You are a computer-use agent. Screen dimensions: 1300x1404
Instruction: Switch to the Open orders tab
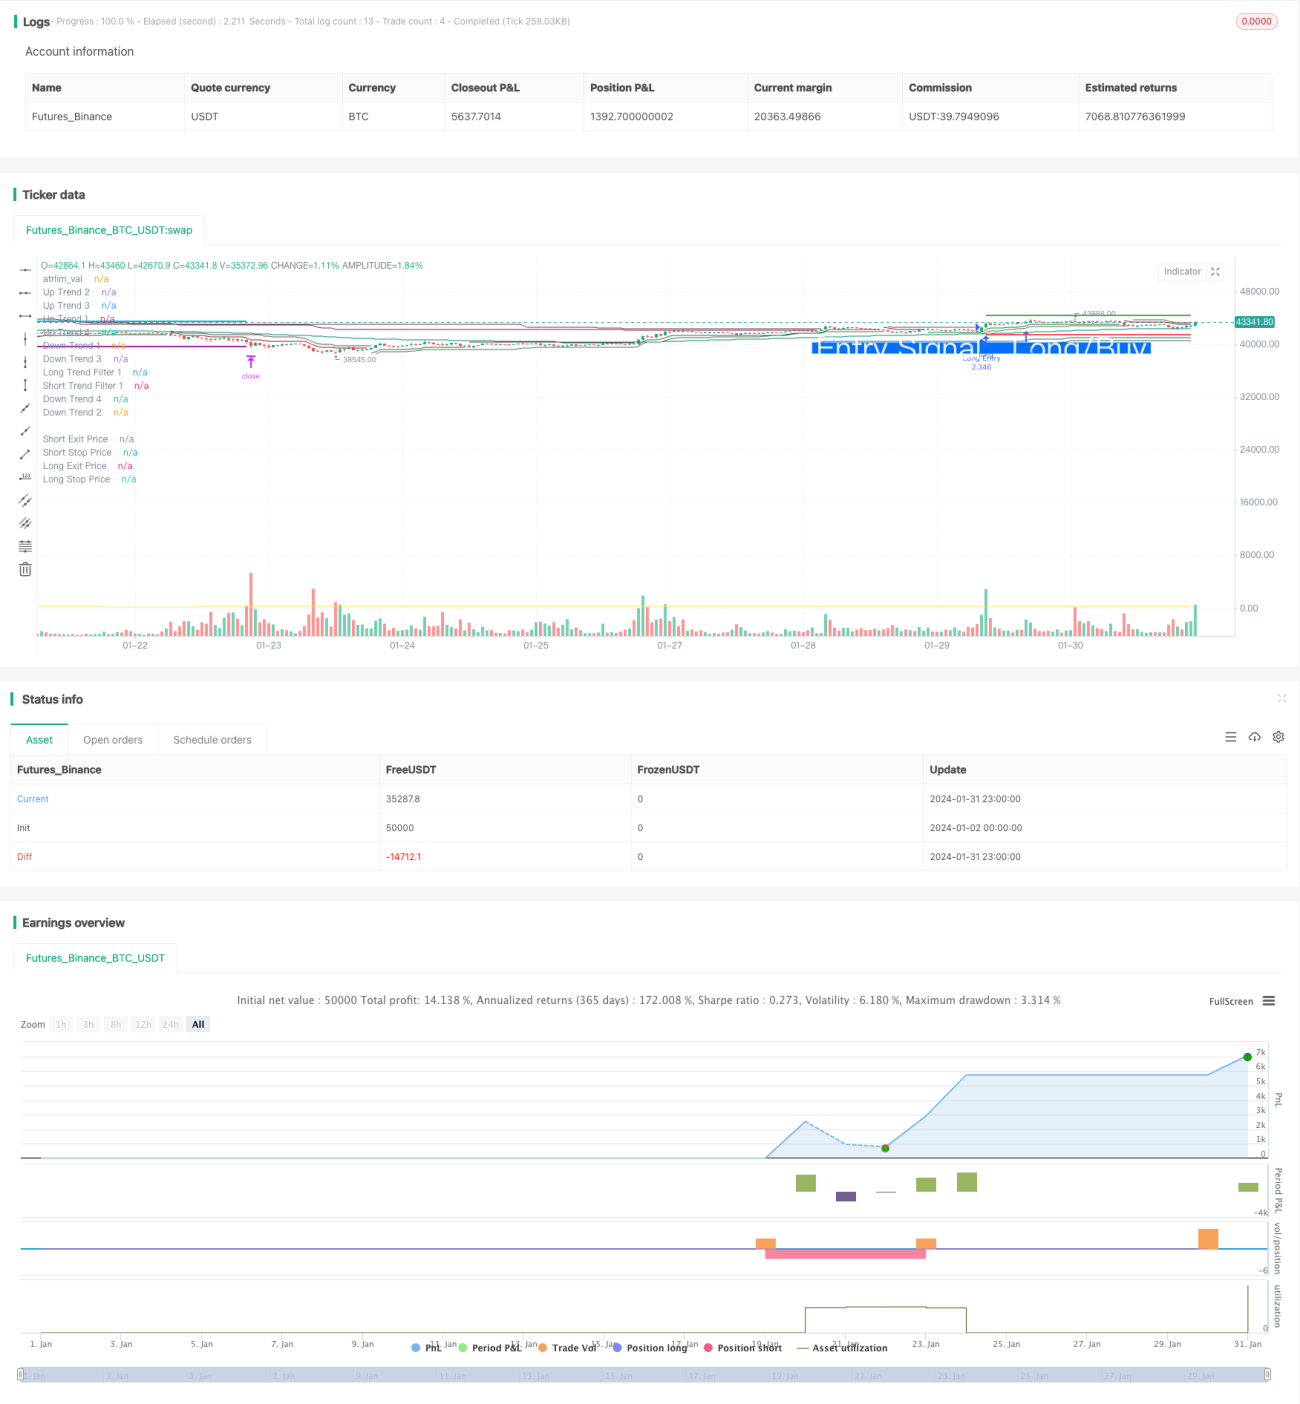[x=113, y=740]
